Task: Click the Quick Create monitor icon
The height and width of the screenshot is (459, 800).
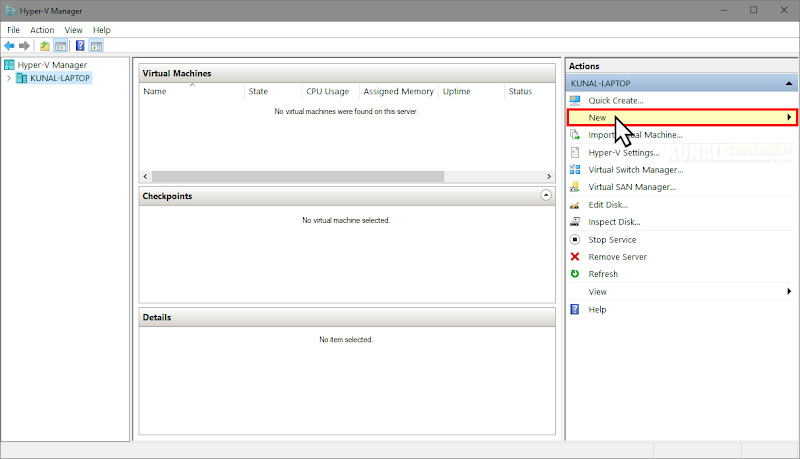Action: [575, 100]
